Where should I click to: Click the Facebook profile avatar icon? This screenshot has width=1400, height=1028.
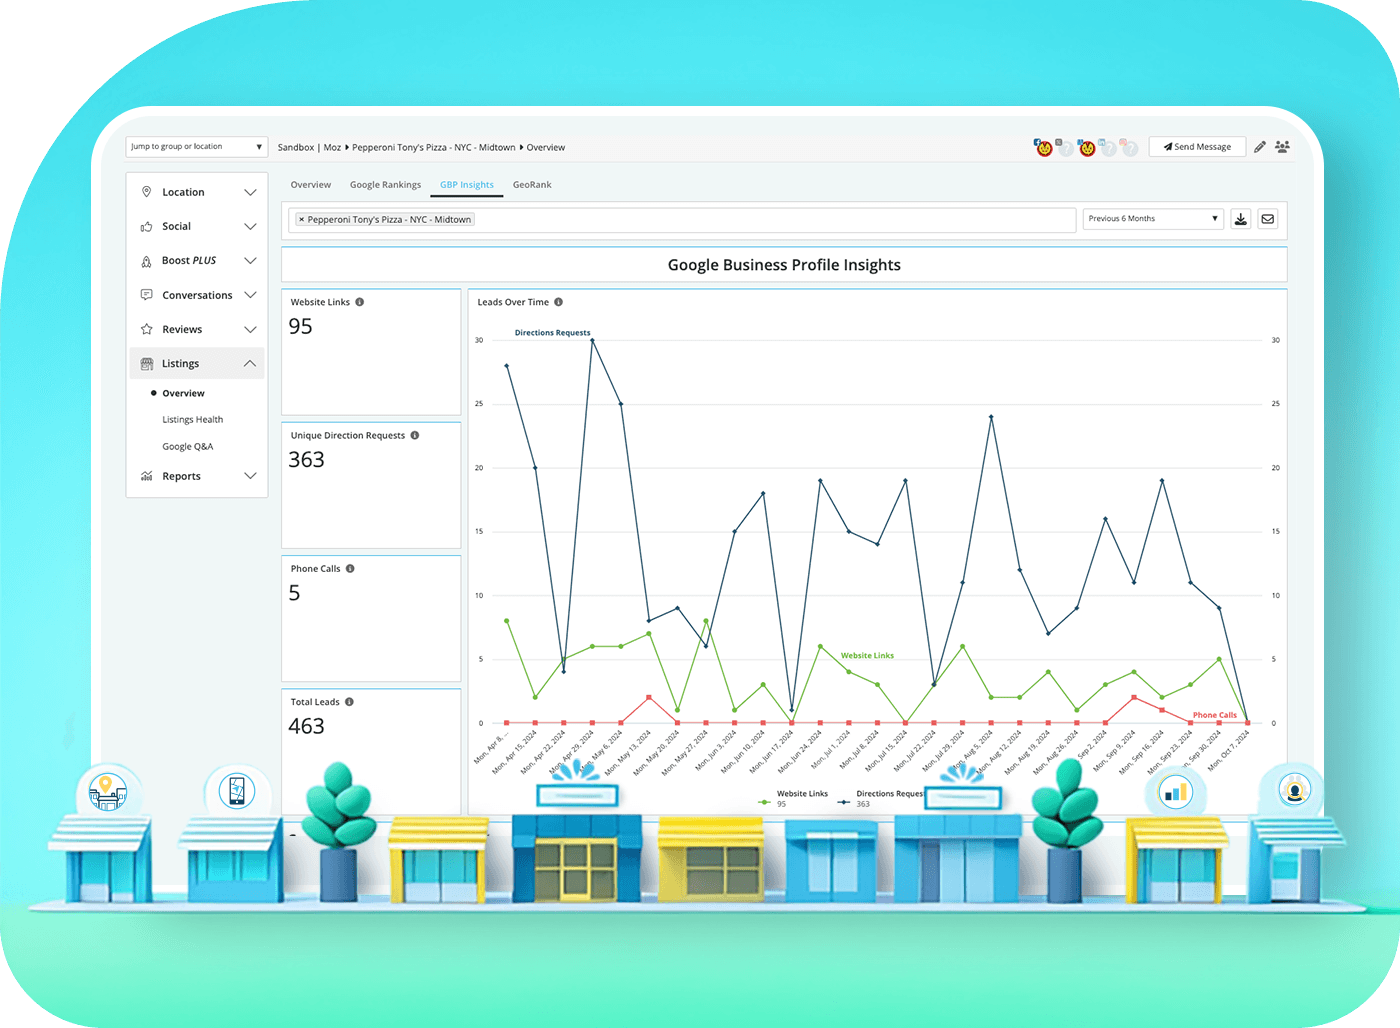tap(1044, 148)
